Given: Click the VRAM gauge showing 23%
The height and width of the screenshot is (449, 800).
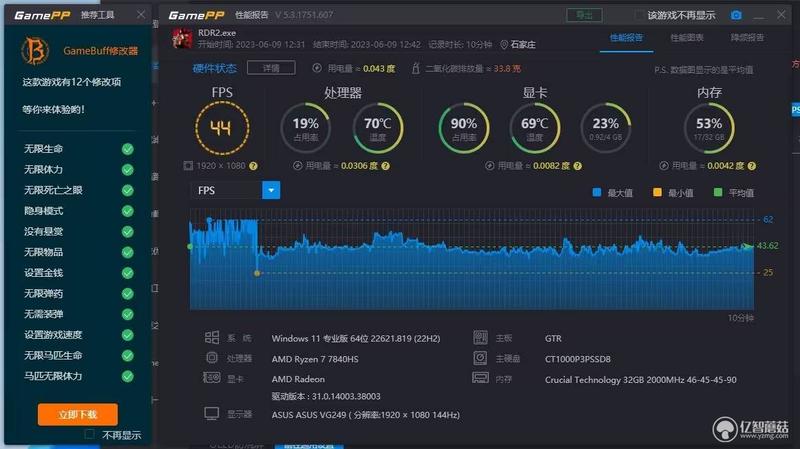Looking at the screenshot, I should point(606,128).
